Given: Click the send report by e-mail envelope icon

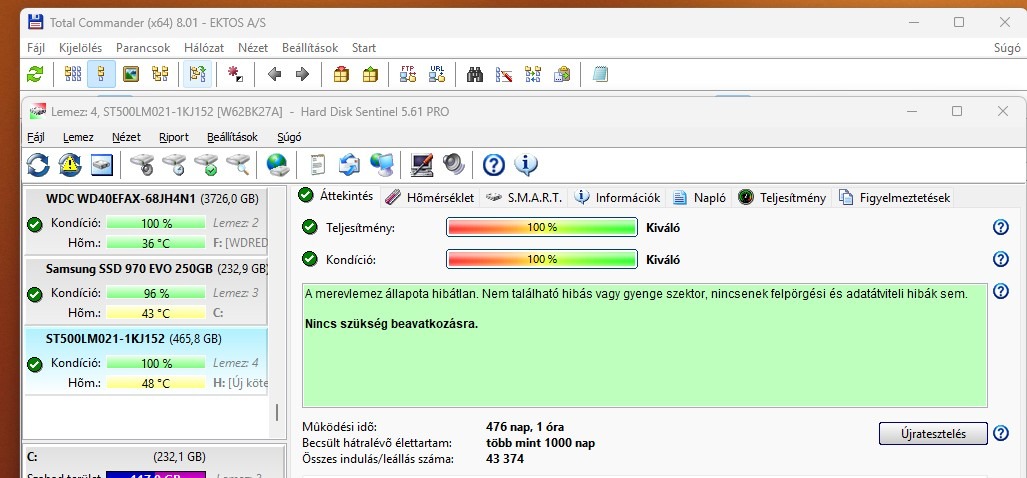Looking at the screenshot, I should pos(349,164).
